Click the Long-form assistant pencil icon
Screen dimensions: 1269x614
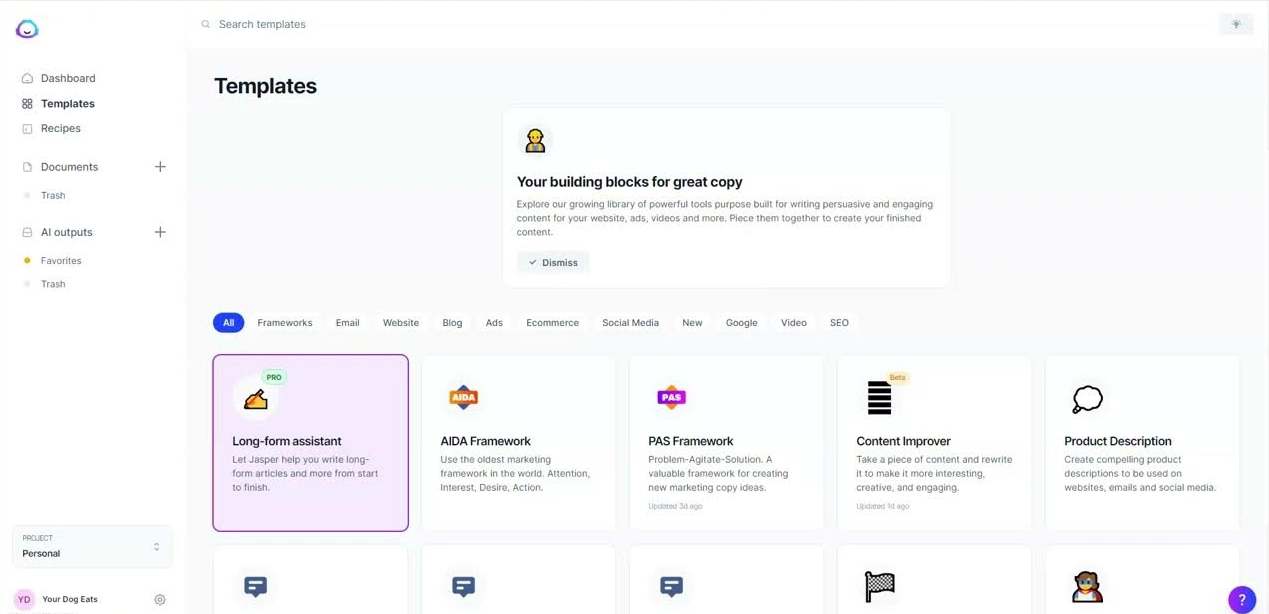click(x=255, y=399)
